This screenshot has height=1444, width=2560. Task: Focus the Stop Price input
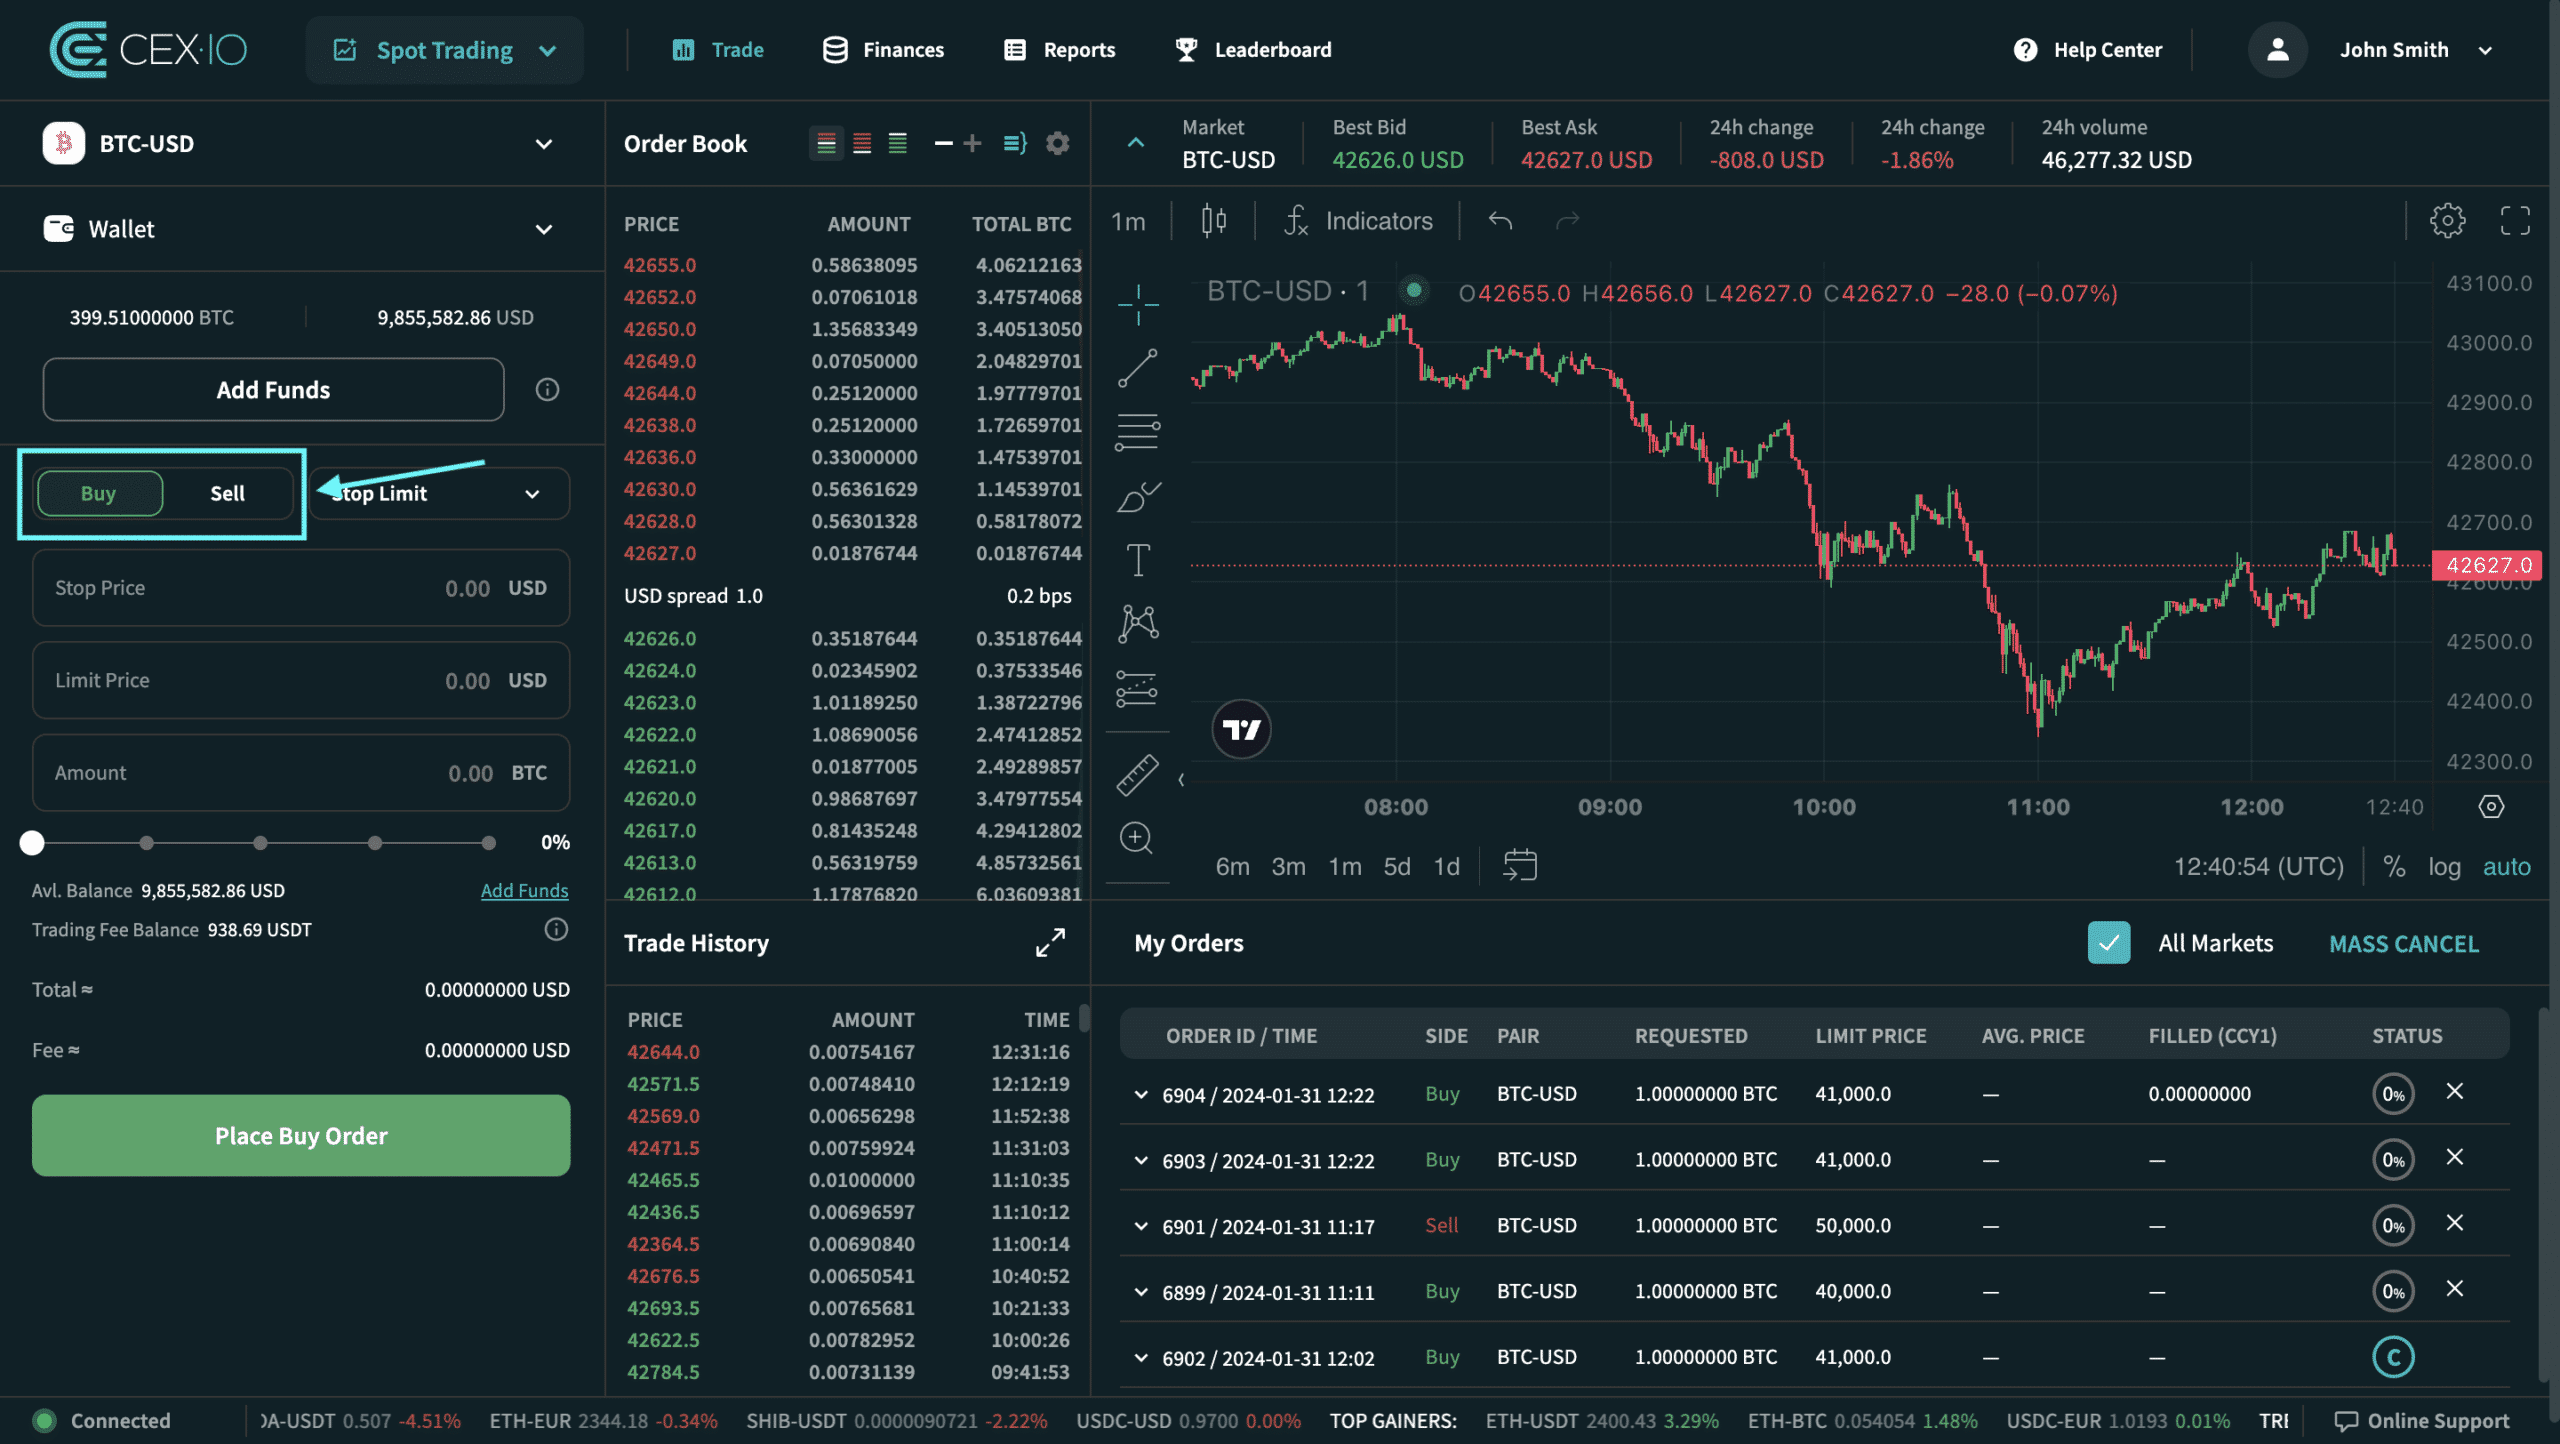tap(301, 588)
